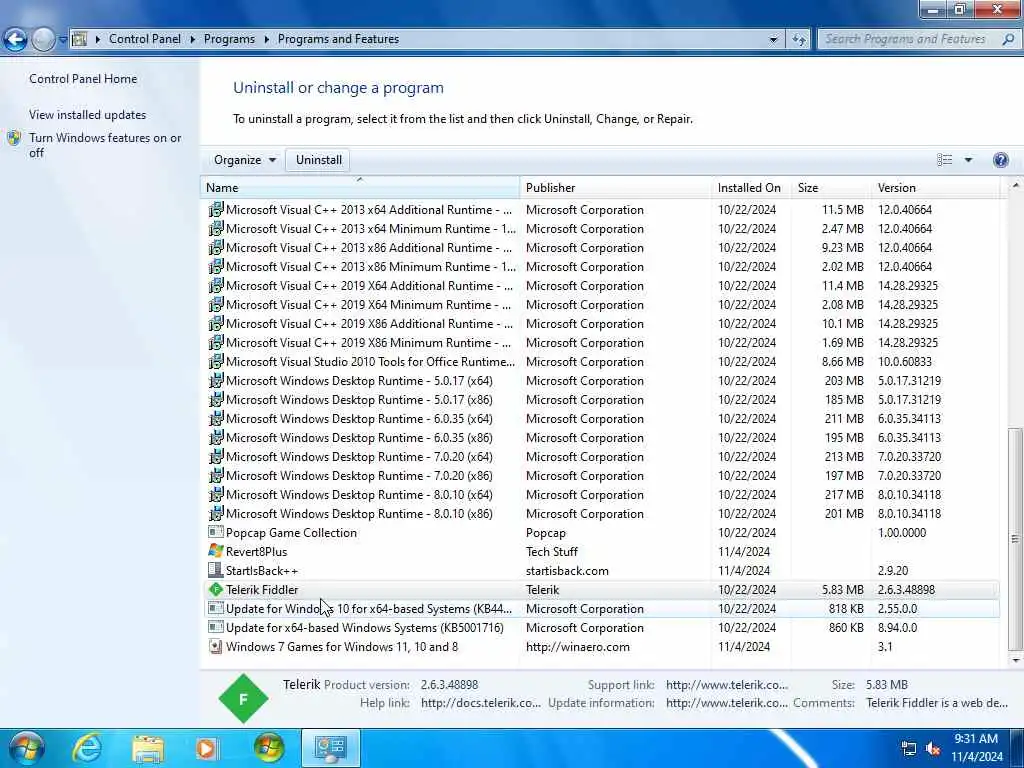Screen dimensions: 1024x768
Task: Click the Popcap Game Collection icon
Action: (216, 532)
